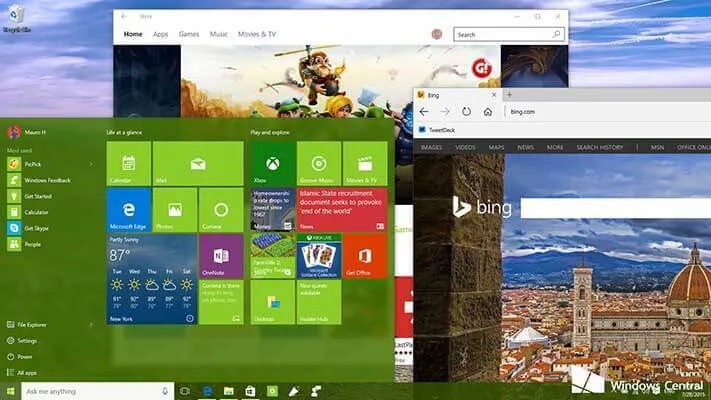Click the Store back arrow

point(123,16)
